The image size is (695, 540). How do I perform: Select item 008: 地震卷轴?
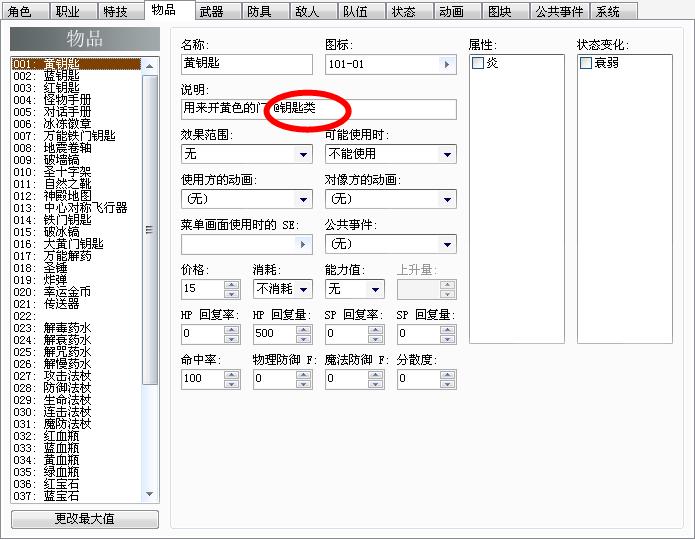tap(76, 148)
